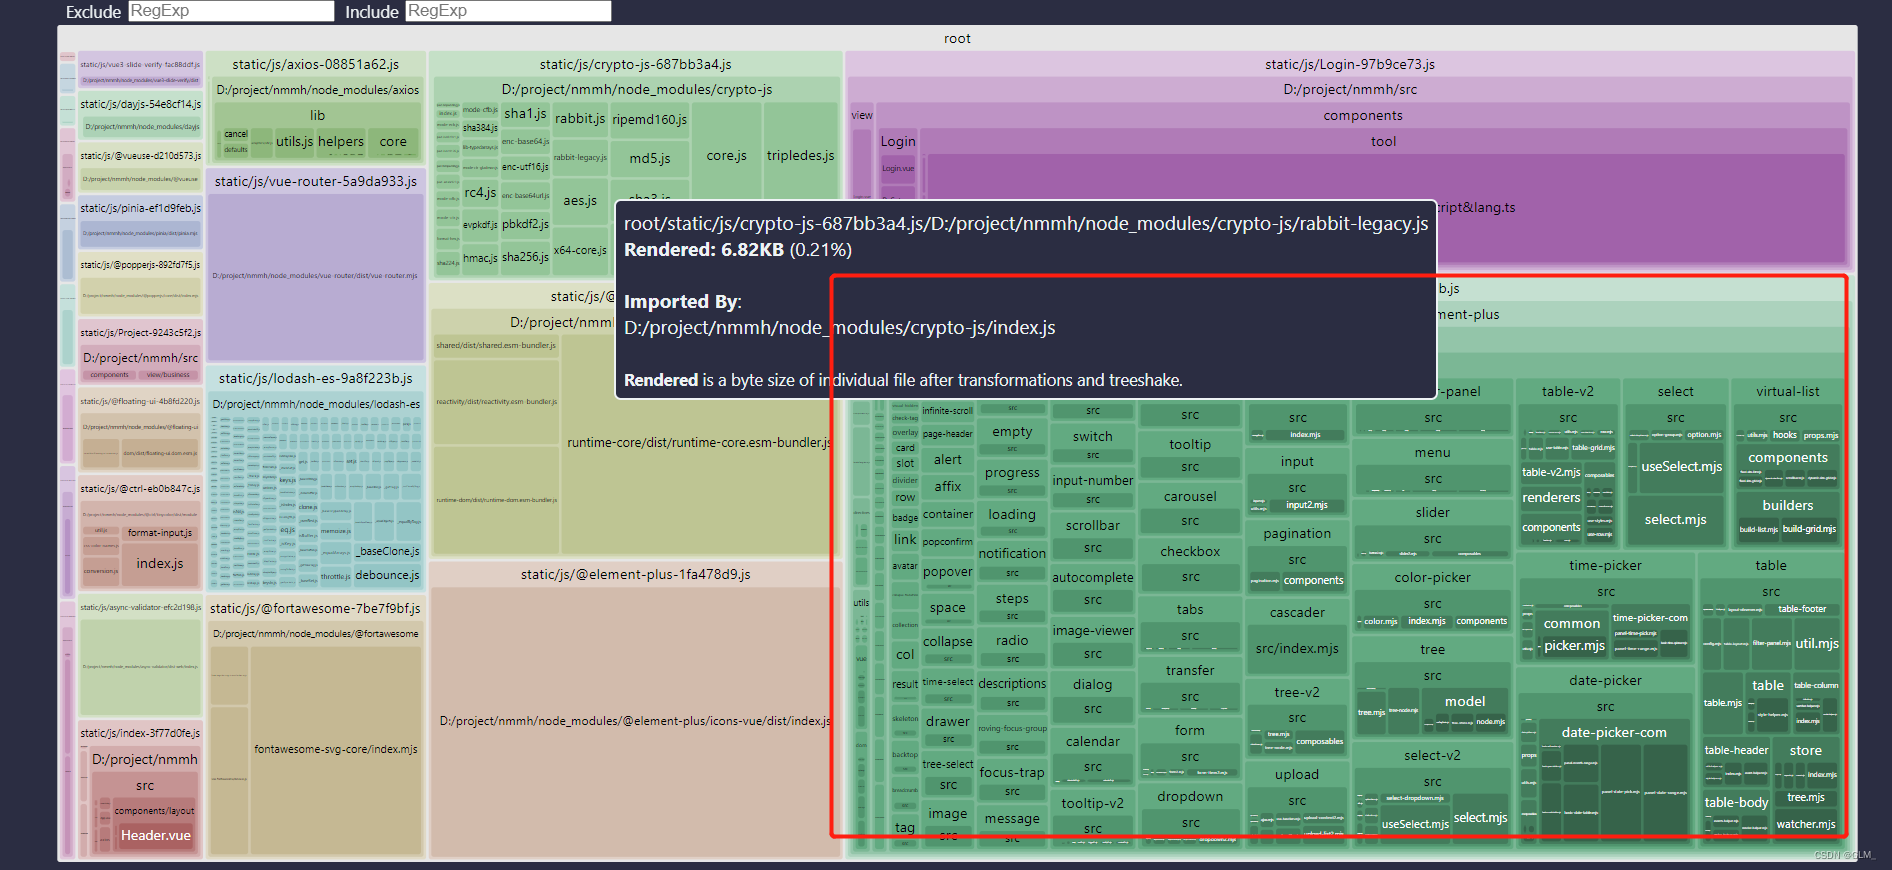Select the tool folder in Login chunk
The width and height of the screenshot is (1892, 870).
tap(1384, 141)
